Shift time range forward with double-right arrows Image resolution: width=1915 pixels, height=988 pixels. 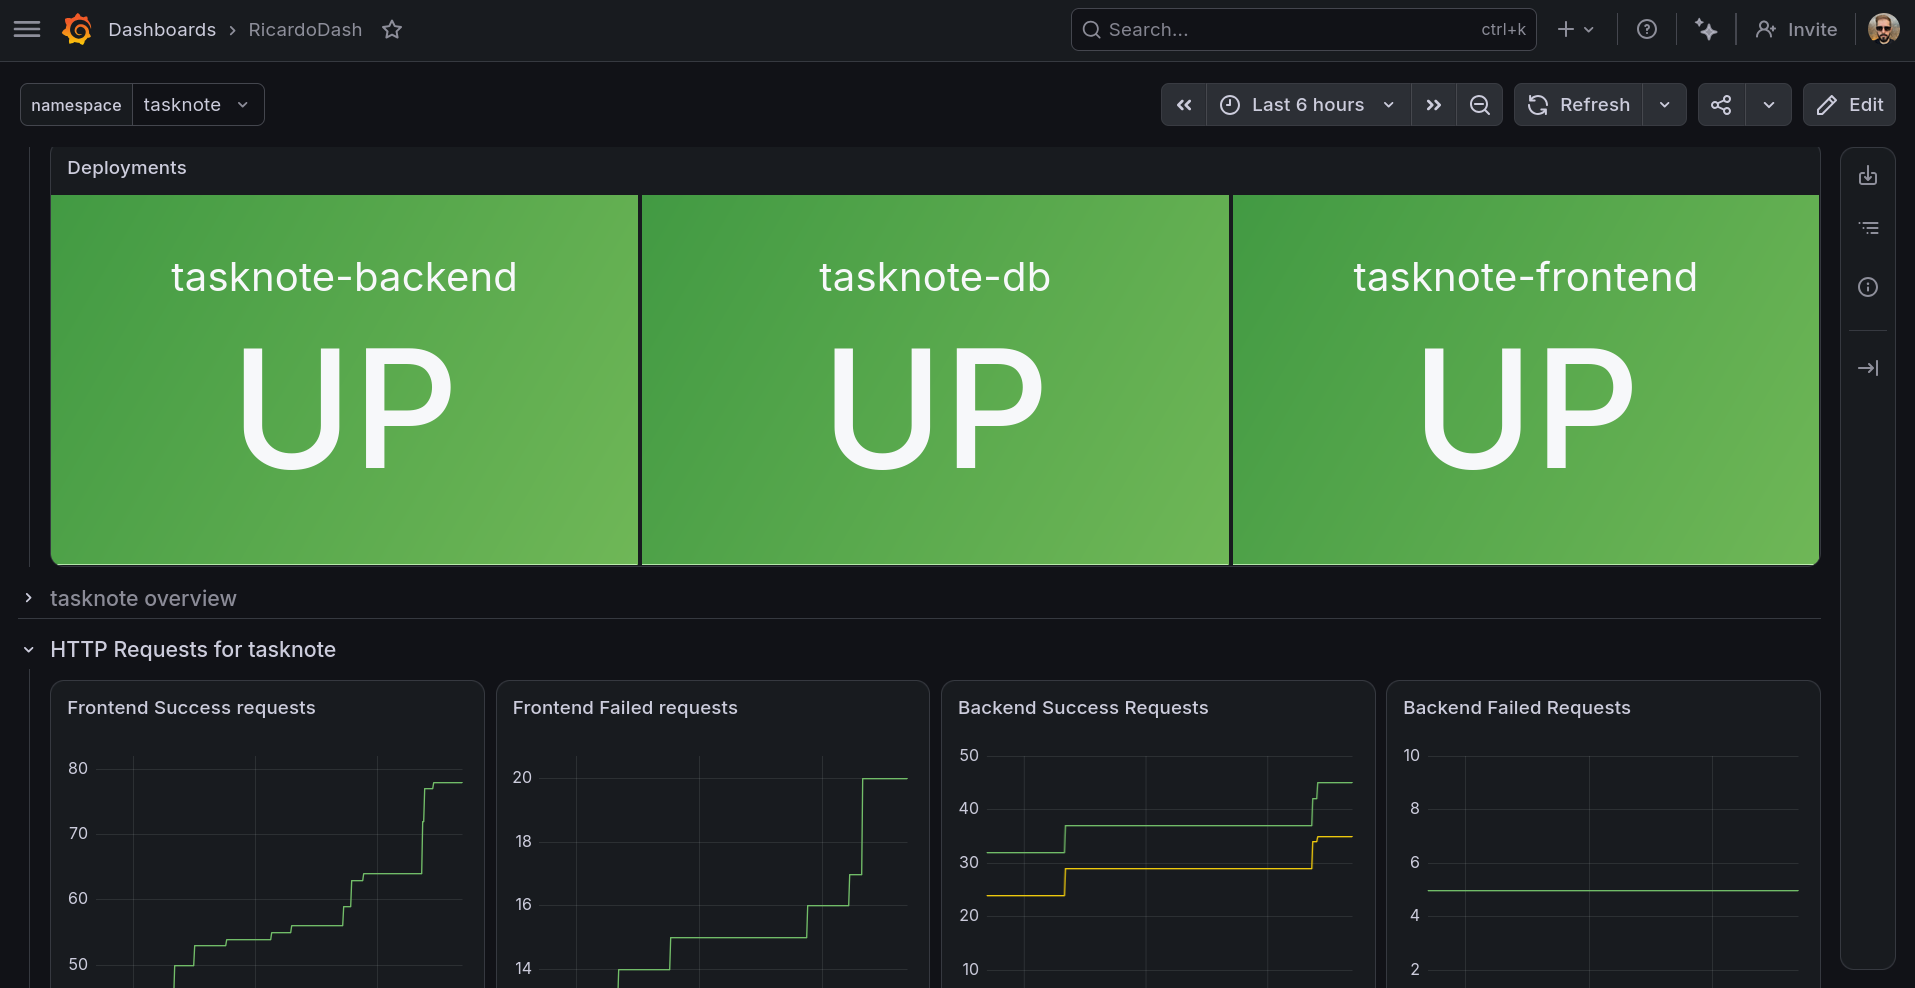point(1434,105)
